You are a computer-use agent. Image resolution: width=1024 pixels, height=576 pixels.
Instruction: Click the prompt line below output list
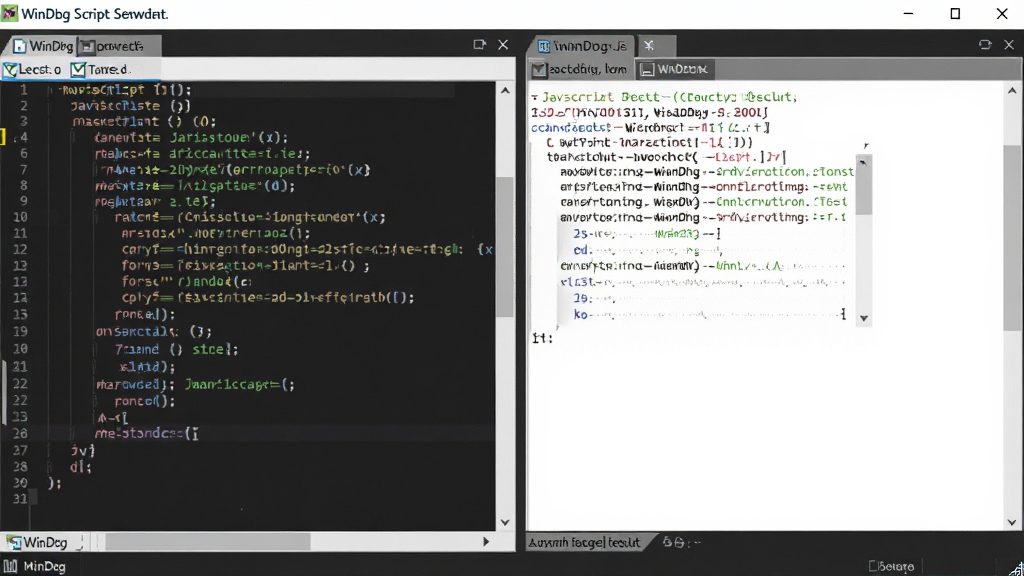(x=543, y=338)
